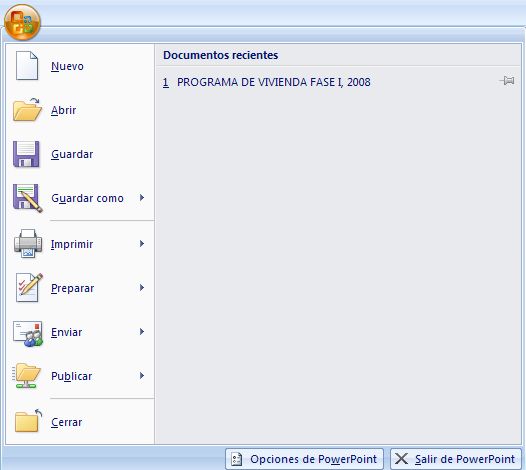The width and height of the screenshot is (526, 470).
Task: Expand the Publicar submenu arrow
Action: 142,375
